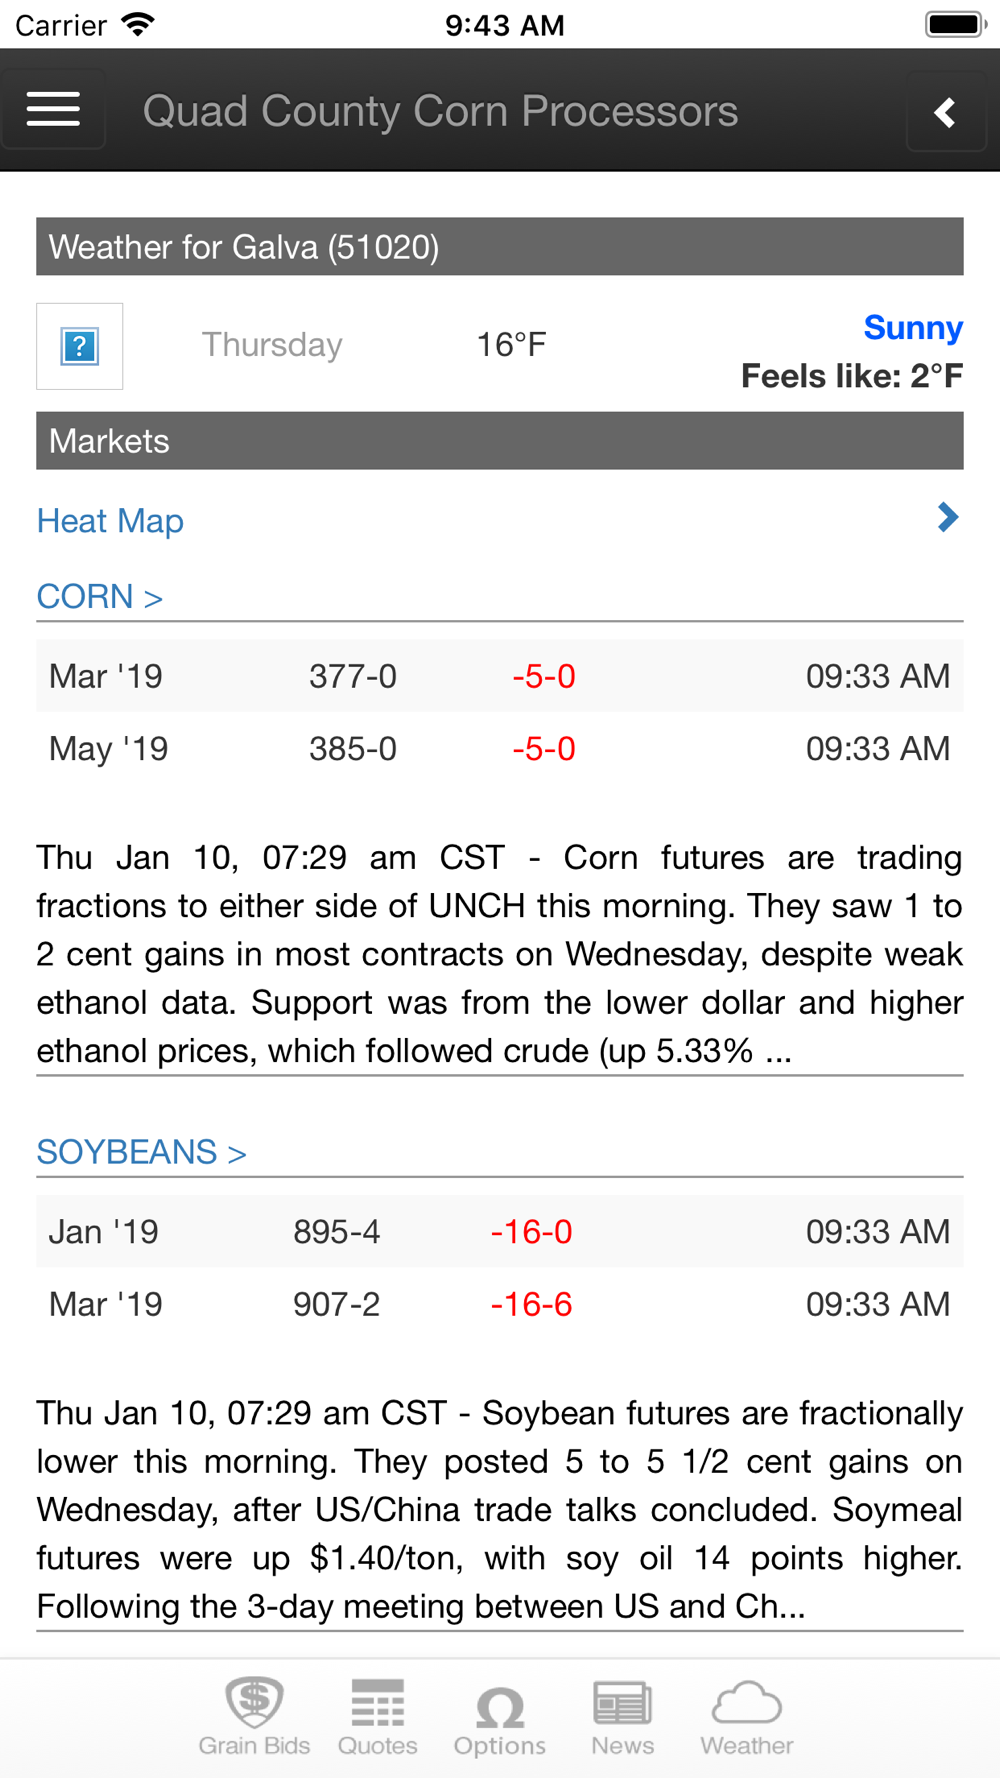This screenshot has height=1778, width=1000.
Task: Switch to the Quotes tab
Action: tap(378, 1718)
